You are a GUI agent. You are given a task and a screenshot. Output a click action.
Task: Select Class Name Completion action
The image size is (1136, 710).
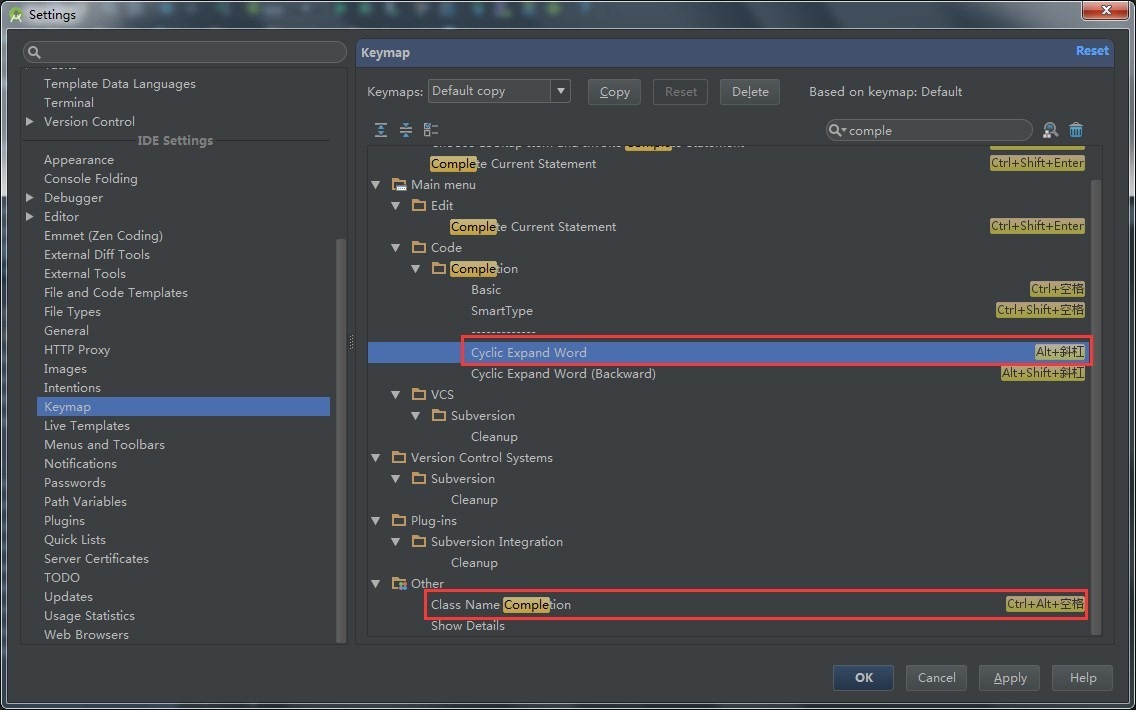(x=500, y=605)
